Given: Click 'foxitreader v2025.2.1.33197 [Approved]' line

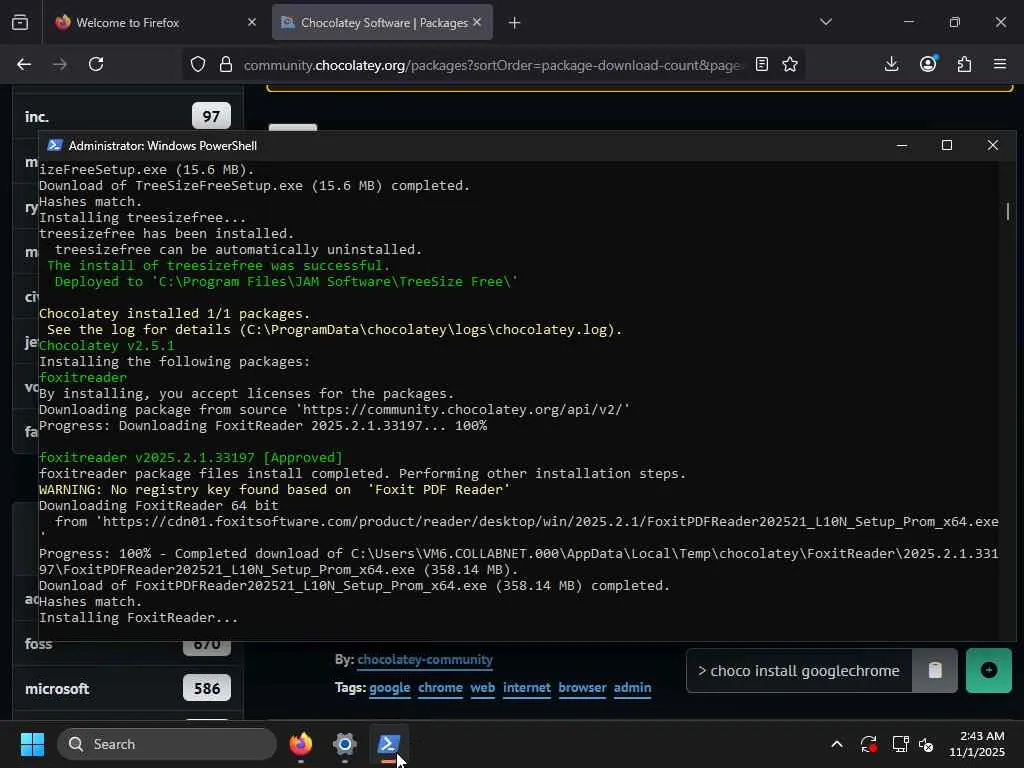Looking at the screenshot, I should click(x=191, y=458).
